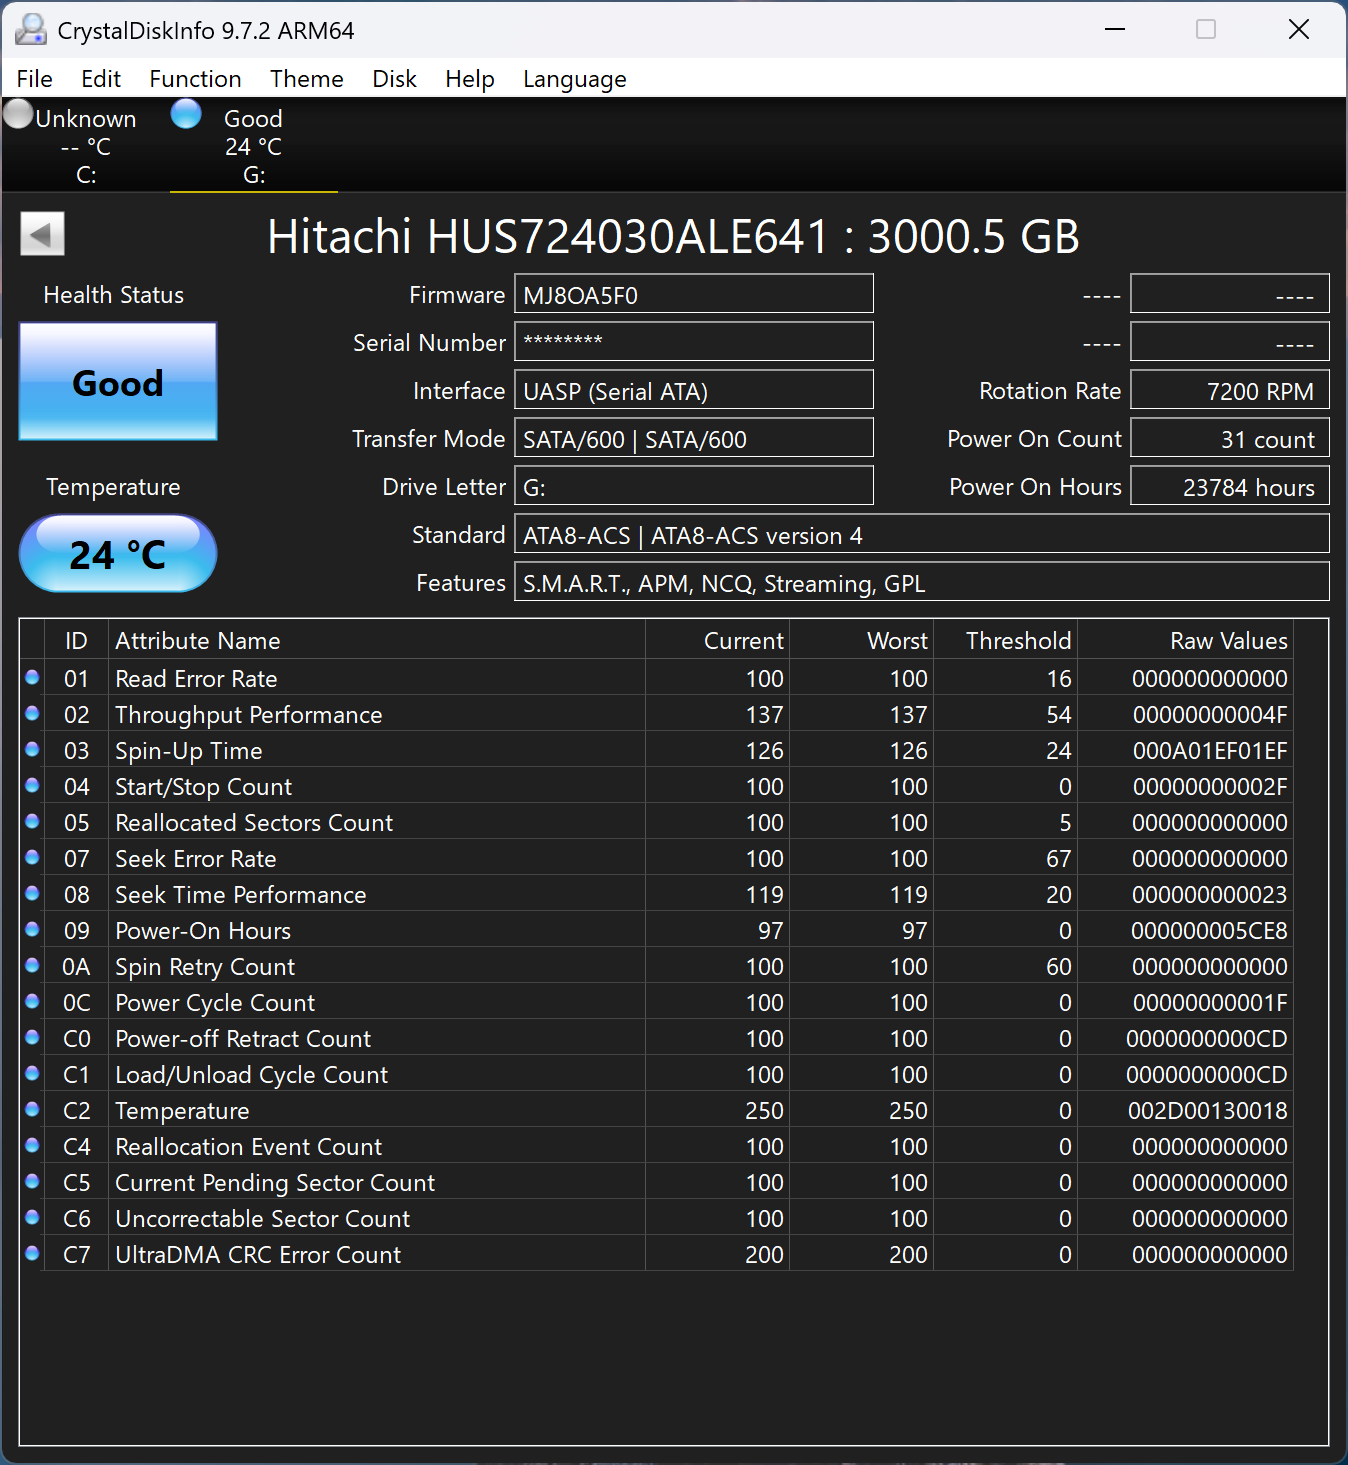Click status dot beside Read Error Rate
This screenshot has width=1348, height=1465.
click(32, 678)
